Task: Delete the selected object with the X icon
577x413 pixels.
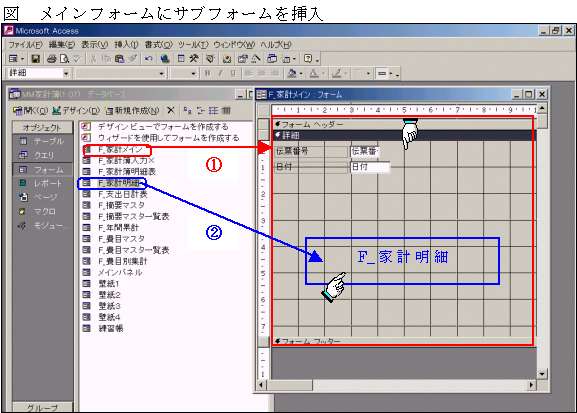Action: (x=170, y=110)
